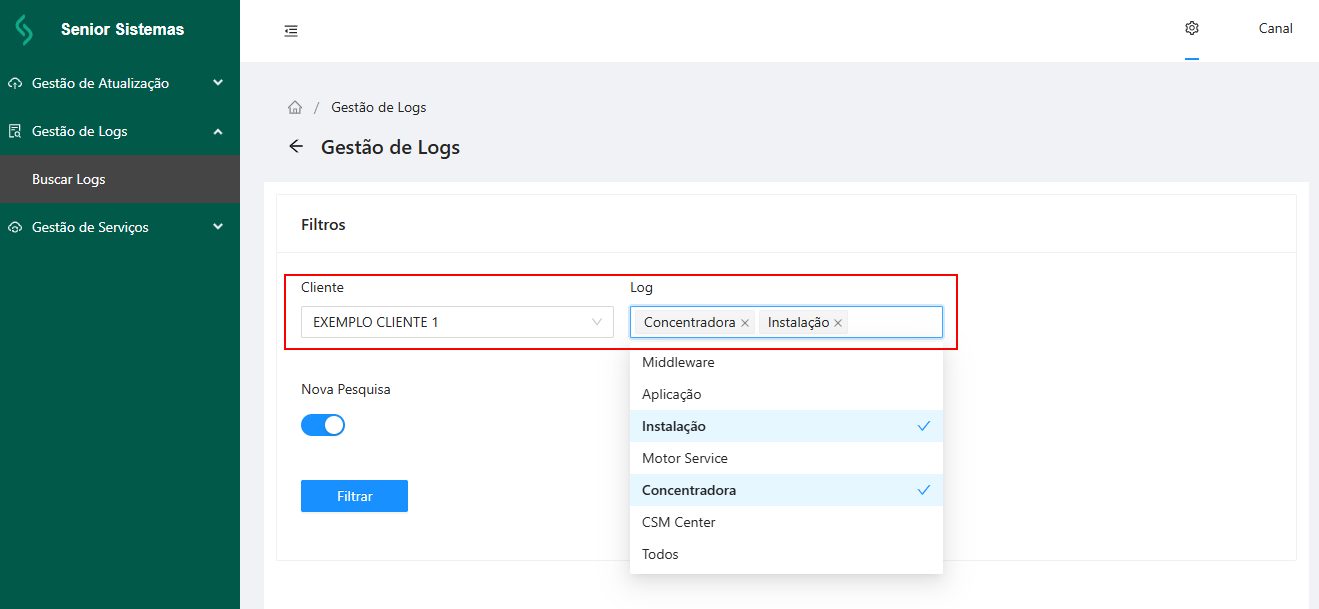Click the Gestão de Serviços cloud icon
The image size is (1319, 609).
click(15, 228)
